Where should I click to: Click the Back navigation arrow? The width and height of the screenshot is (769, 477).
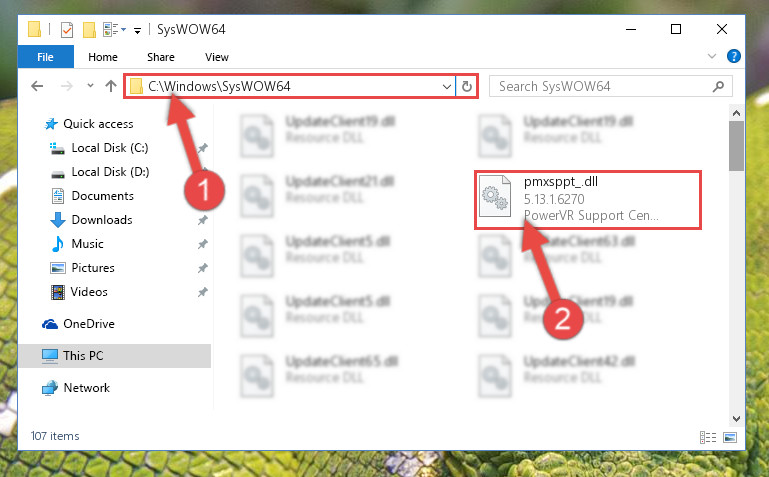pos(37,86)
